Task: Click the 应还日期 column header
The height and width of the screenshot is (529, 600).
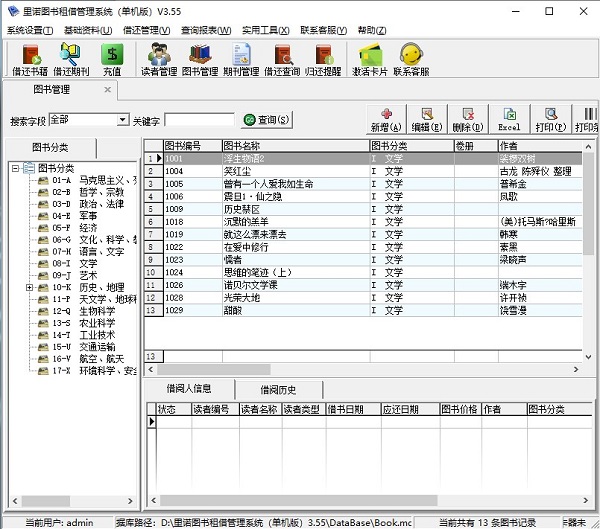Action: 410,409
